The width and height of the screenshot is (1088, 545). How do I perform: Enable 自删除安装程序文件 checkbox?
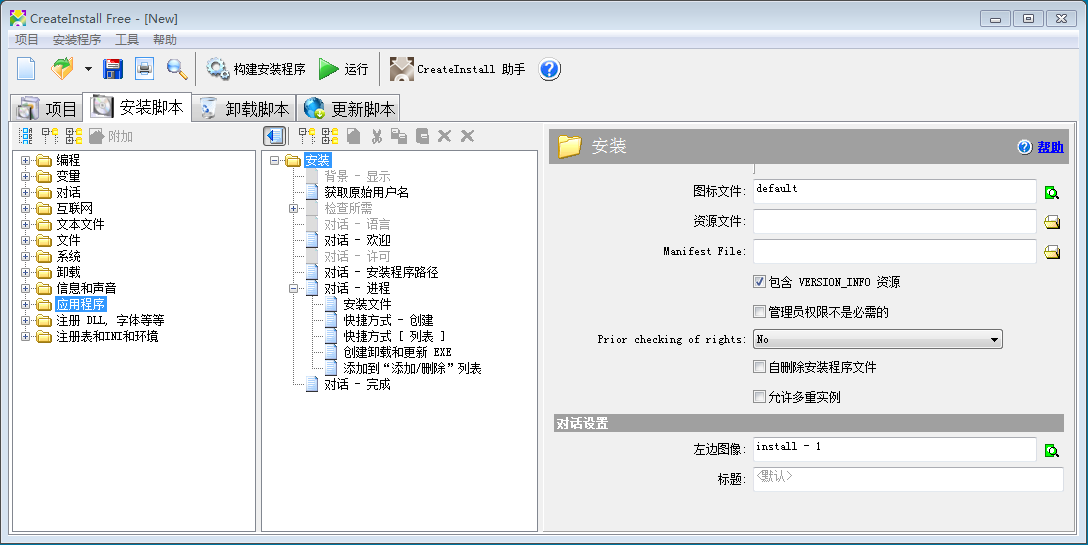click(759, 367)
